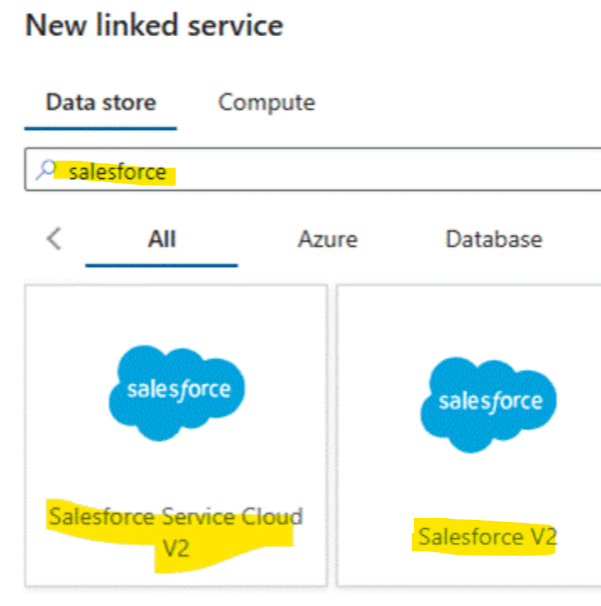The width and height of the screenshot is (601, 606).
Task: Select the All category filter
Action: (161, 239)
